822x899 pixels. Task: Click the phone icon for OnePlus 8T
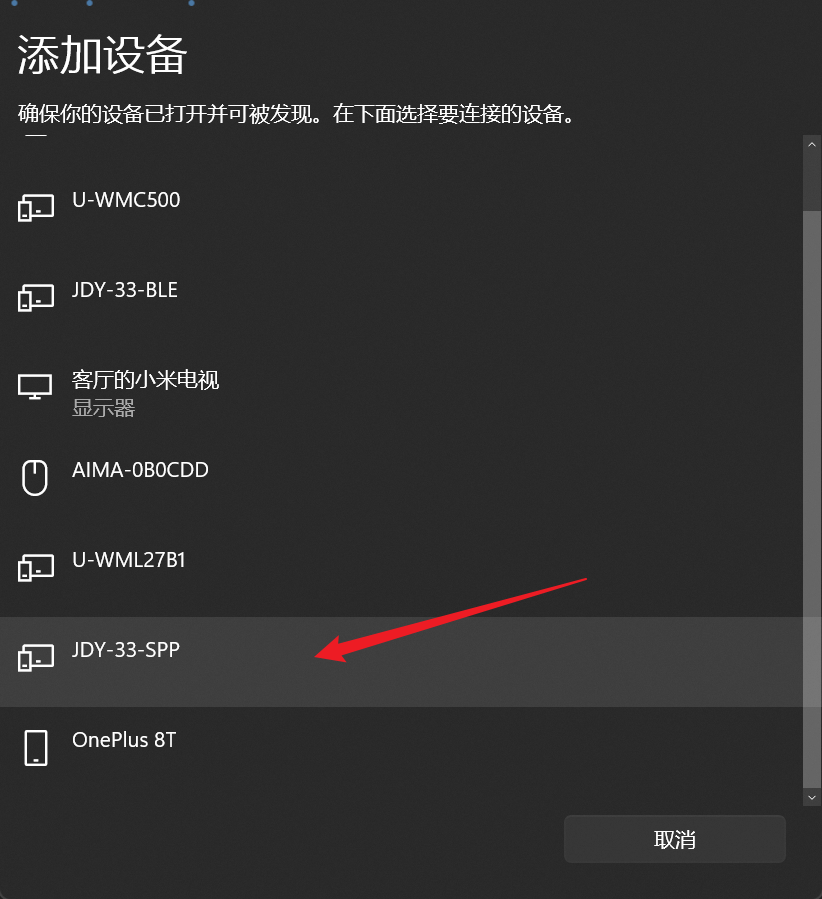coord(36,748)
